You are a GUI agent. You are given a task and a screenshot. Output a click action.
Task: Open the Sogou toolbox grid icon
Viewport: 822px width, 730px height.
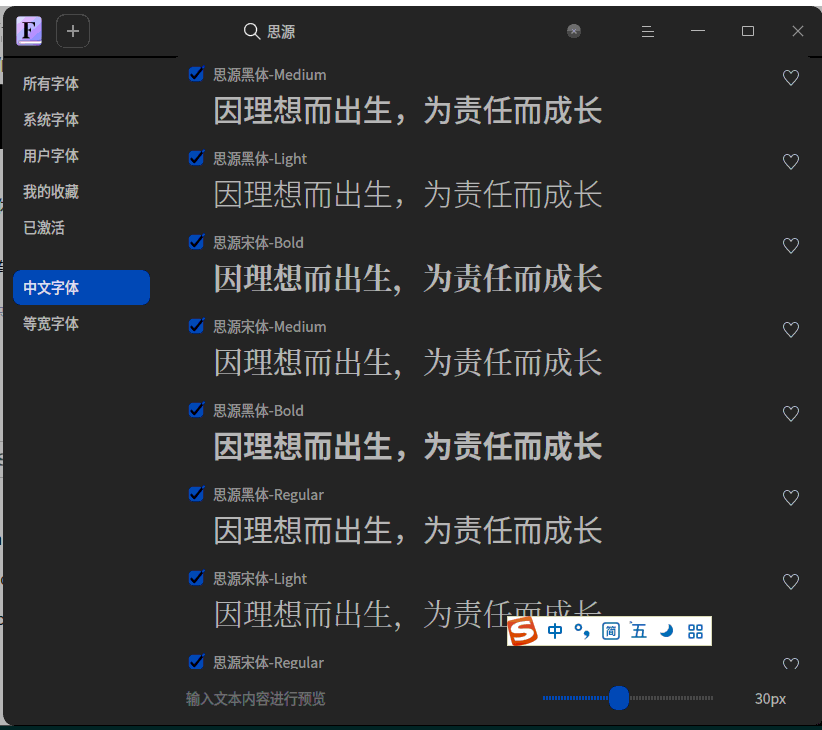coord(695,631)
